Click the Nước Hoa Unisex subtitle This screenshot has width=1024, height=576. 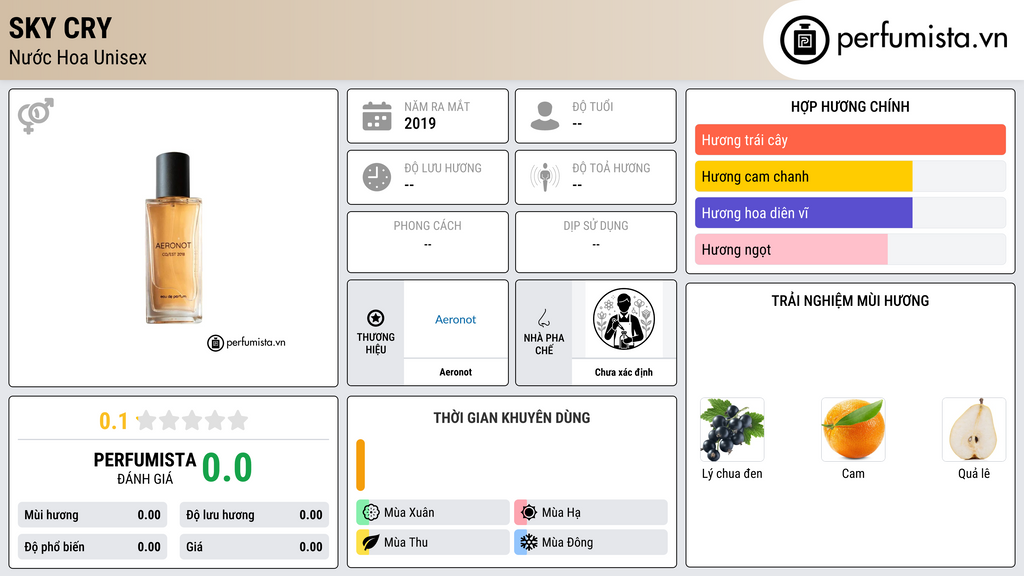coord(78,57)
